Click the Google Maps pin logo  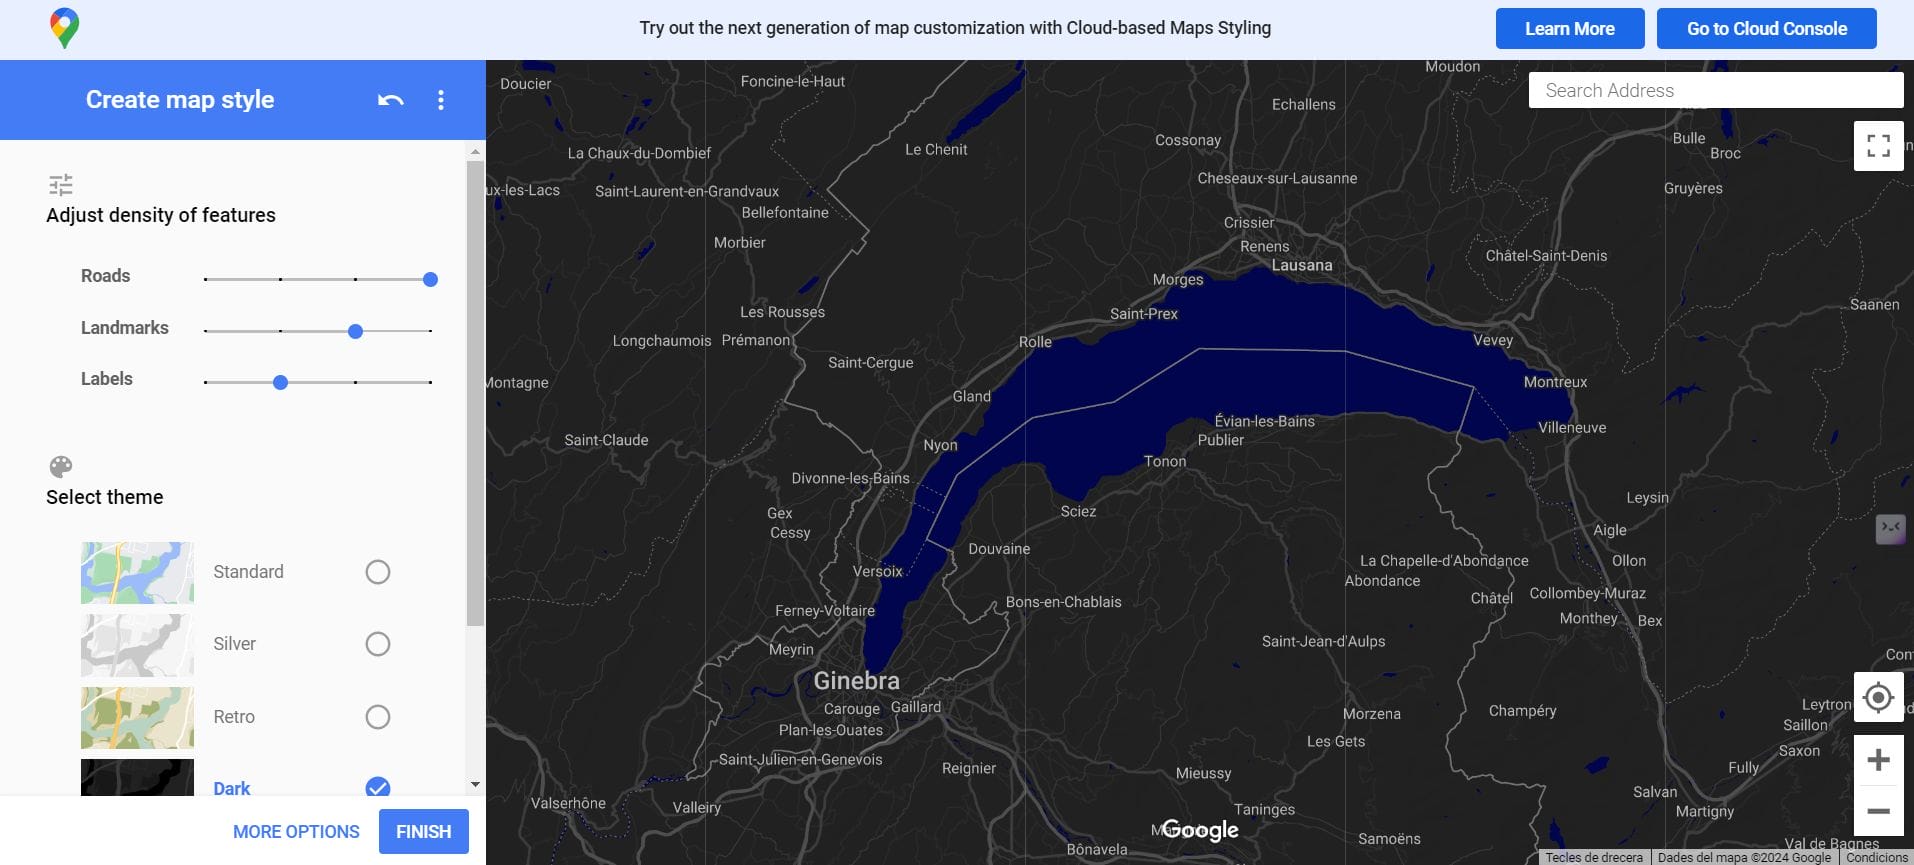(x=65, y=28)
